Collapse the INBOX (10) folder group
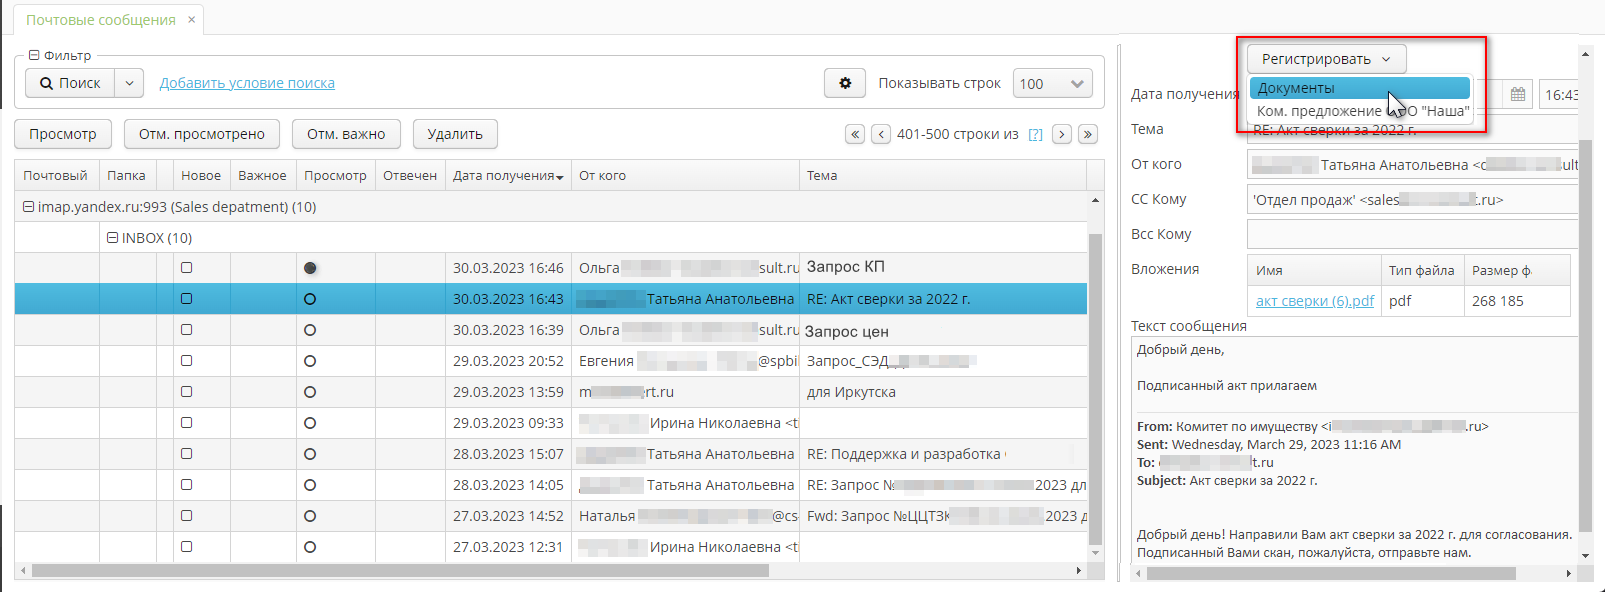Image resolution: width=1605 pixels, height=592 pixels. coord(113,238)
